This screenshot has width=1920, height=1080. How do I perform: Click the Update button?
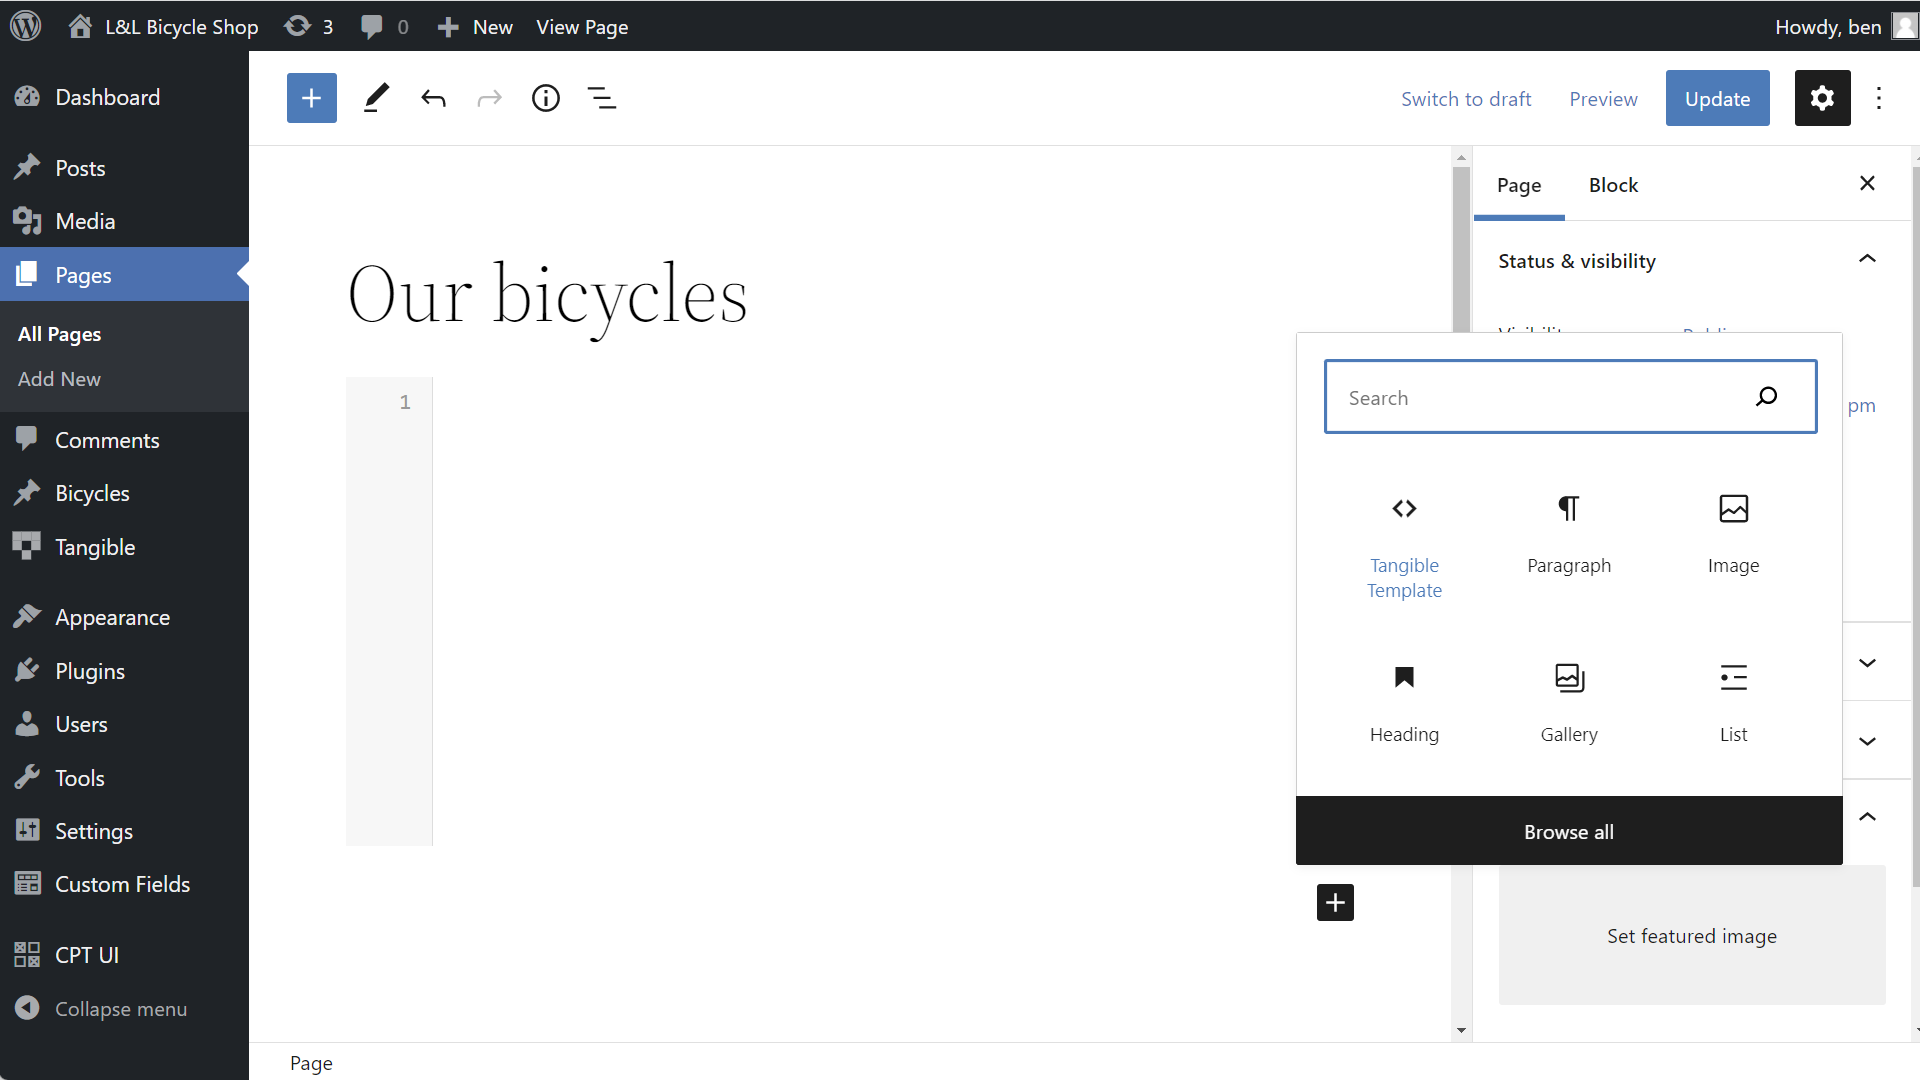[1717, 98]
